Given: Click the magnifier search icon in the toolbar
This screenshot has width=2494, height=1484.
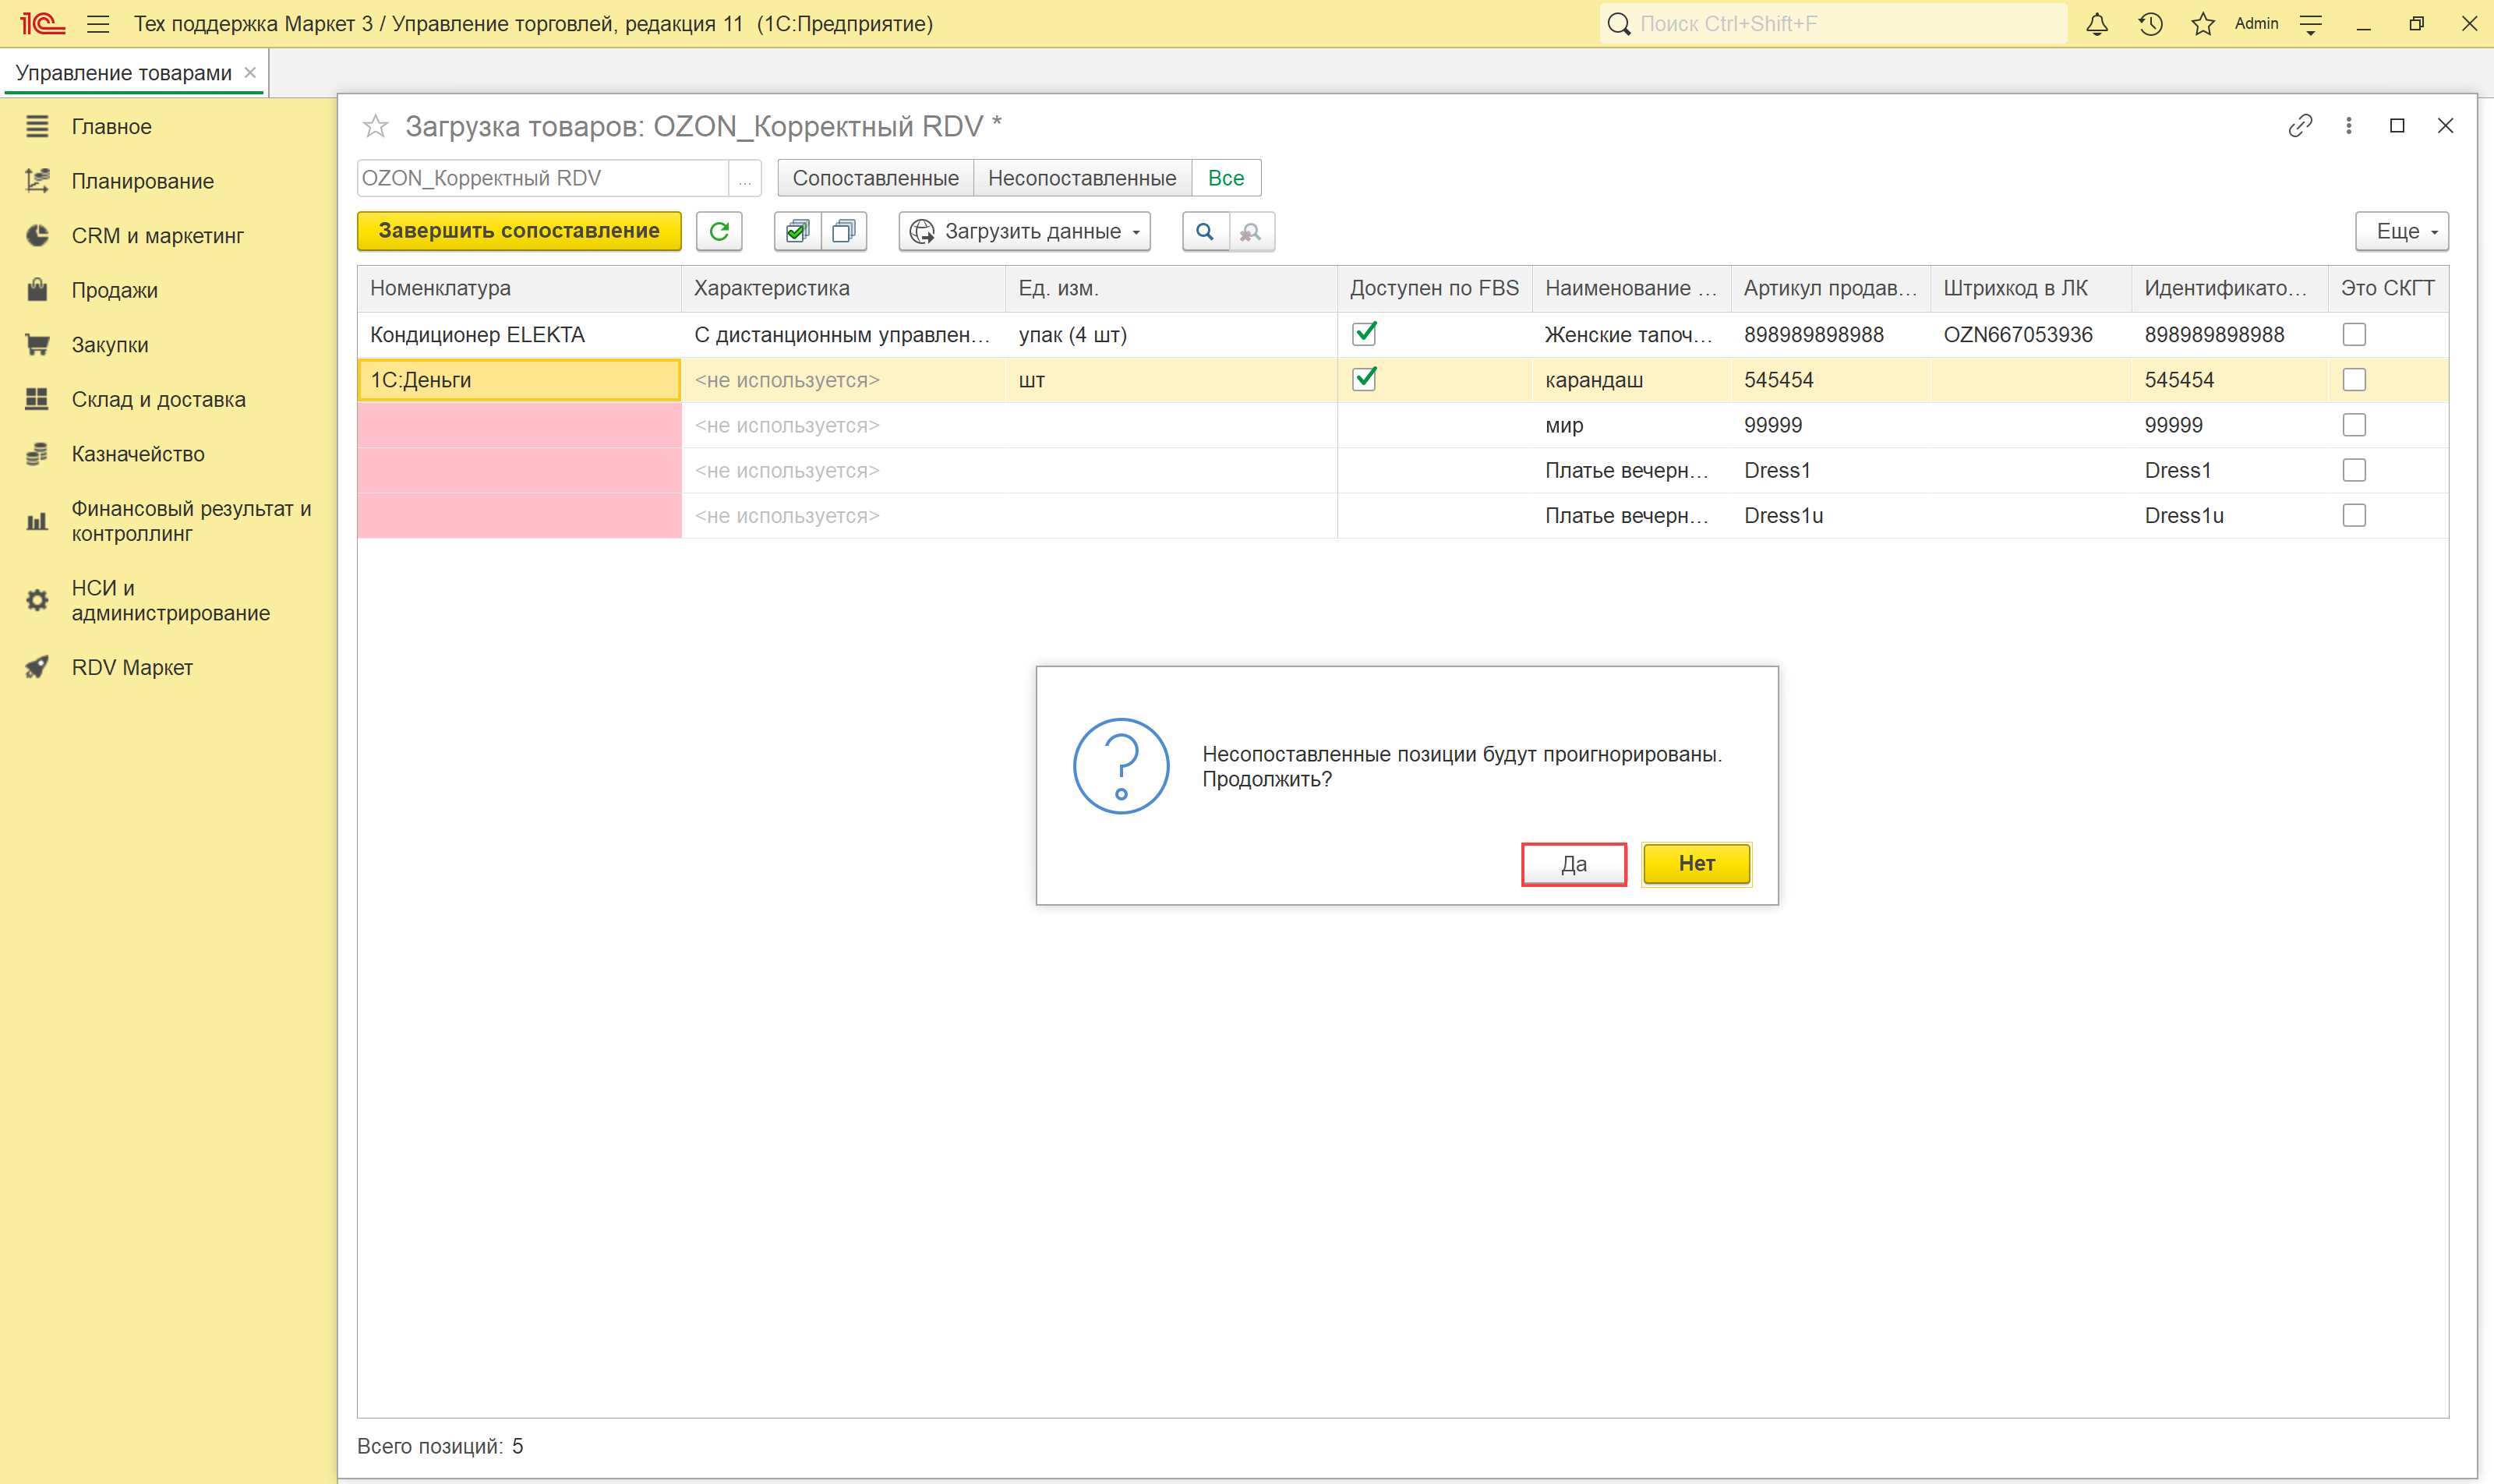Looking at the screenshot, I should 1205,231.
